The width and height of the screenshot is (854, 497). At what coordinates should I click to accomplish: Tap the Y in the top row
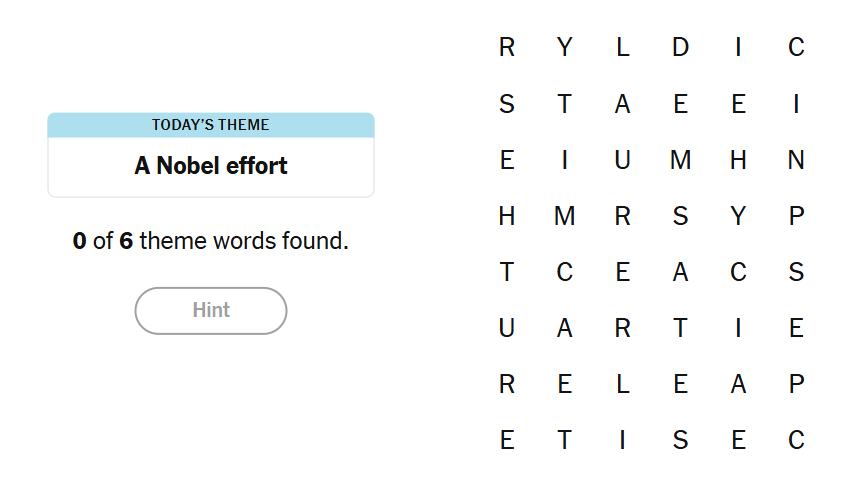coord(565,47)
